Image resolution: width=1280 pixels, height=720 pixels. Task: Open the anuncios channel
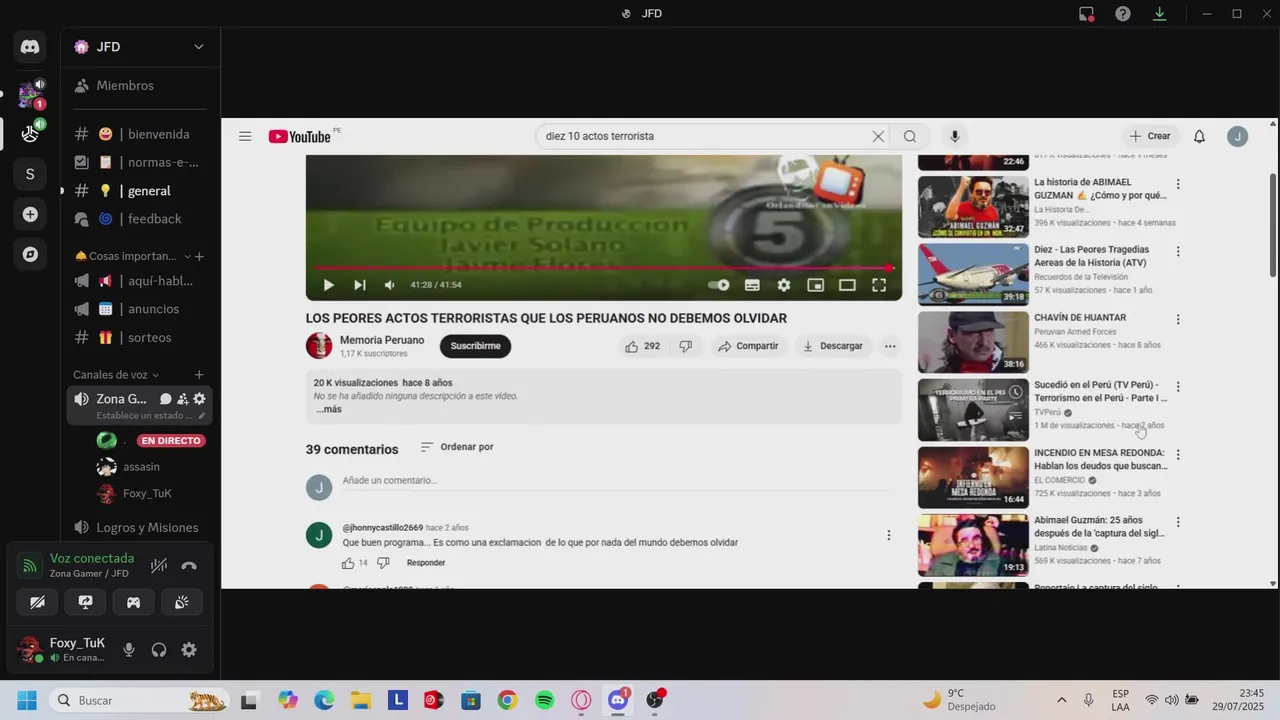(x=140, y=309)
